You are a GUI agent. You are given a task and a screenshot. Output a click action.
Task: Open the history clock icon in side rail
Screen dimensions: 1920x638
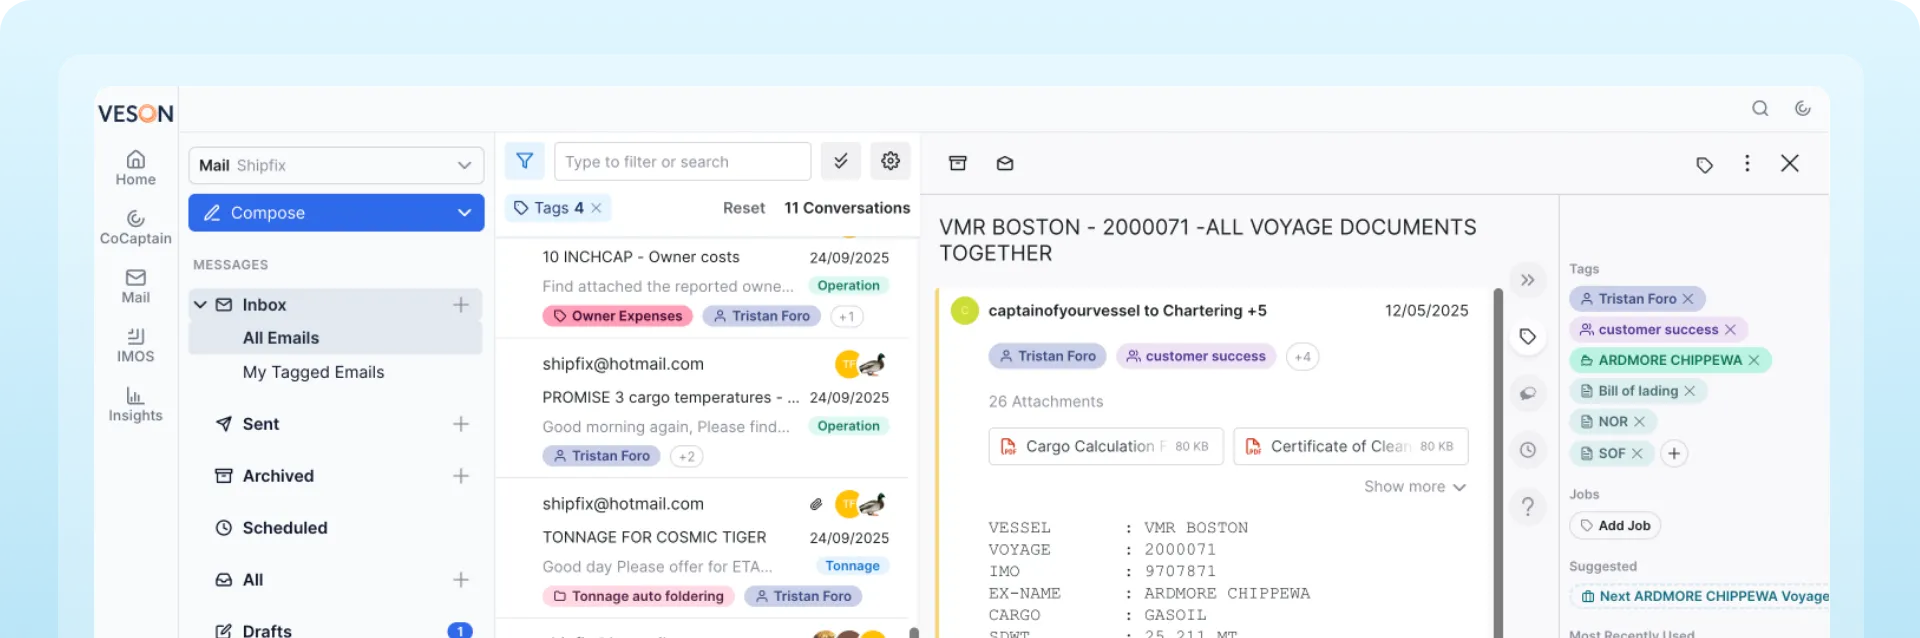[x=1527, y=450]
